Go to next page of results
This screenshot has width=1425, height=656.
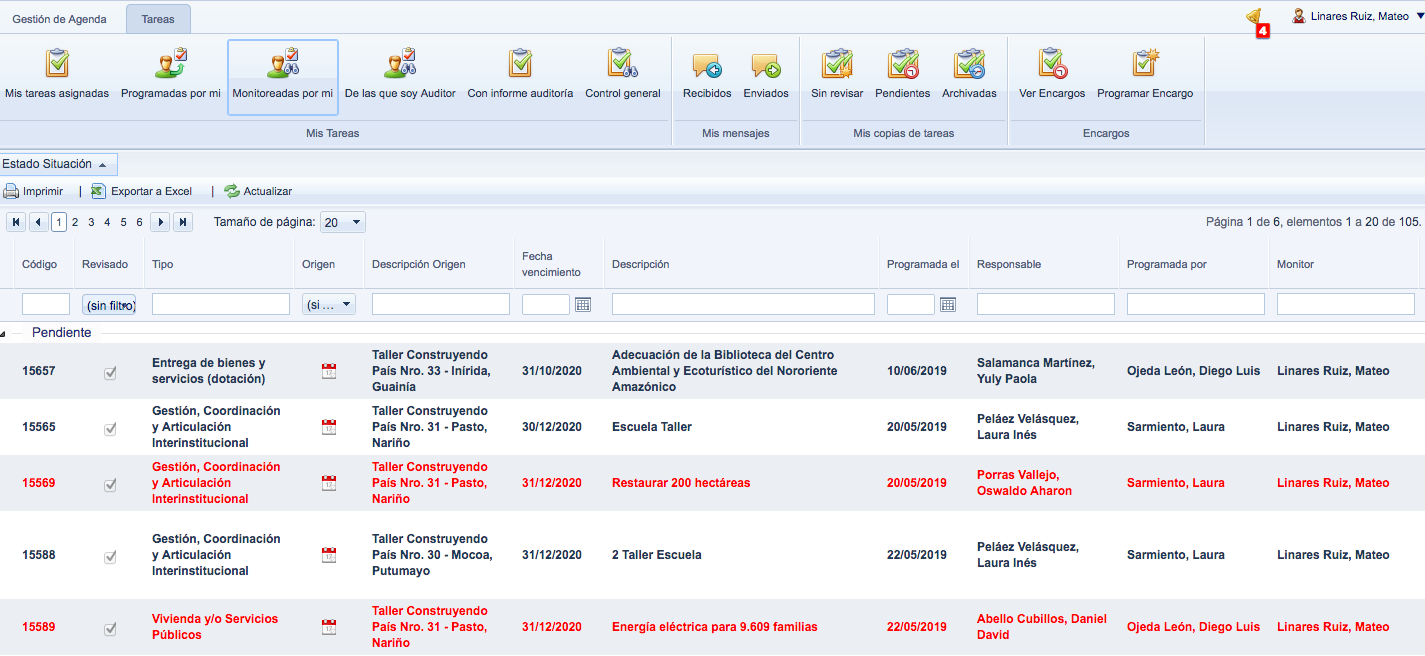[x=161, y=222]
